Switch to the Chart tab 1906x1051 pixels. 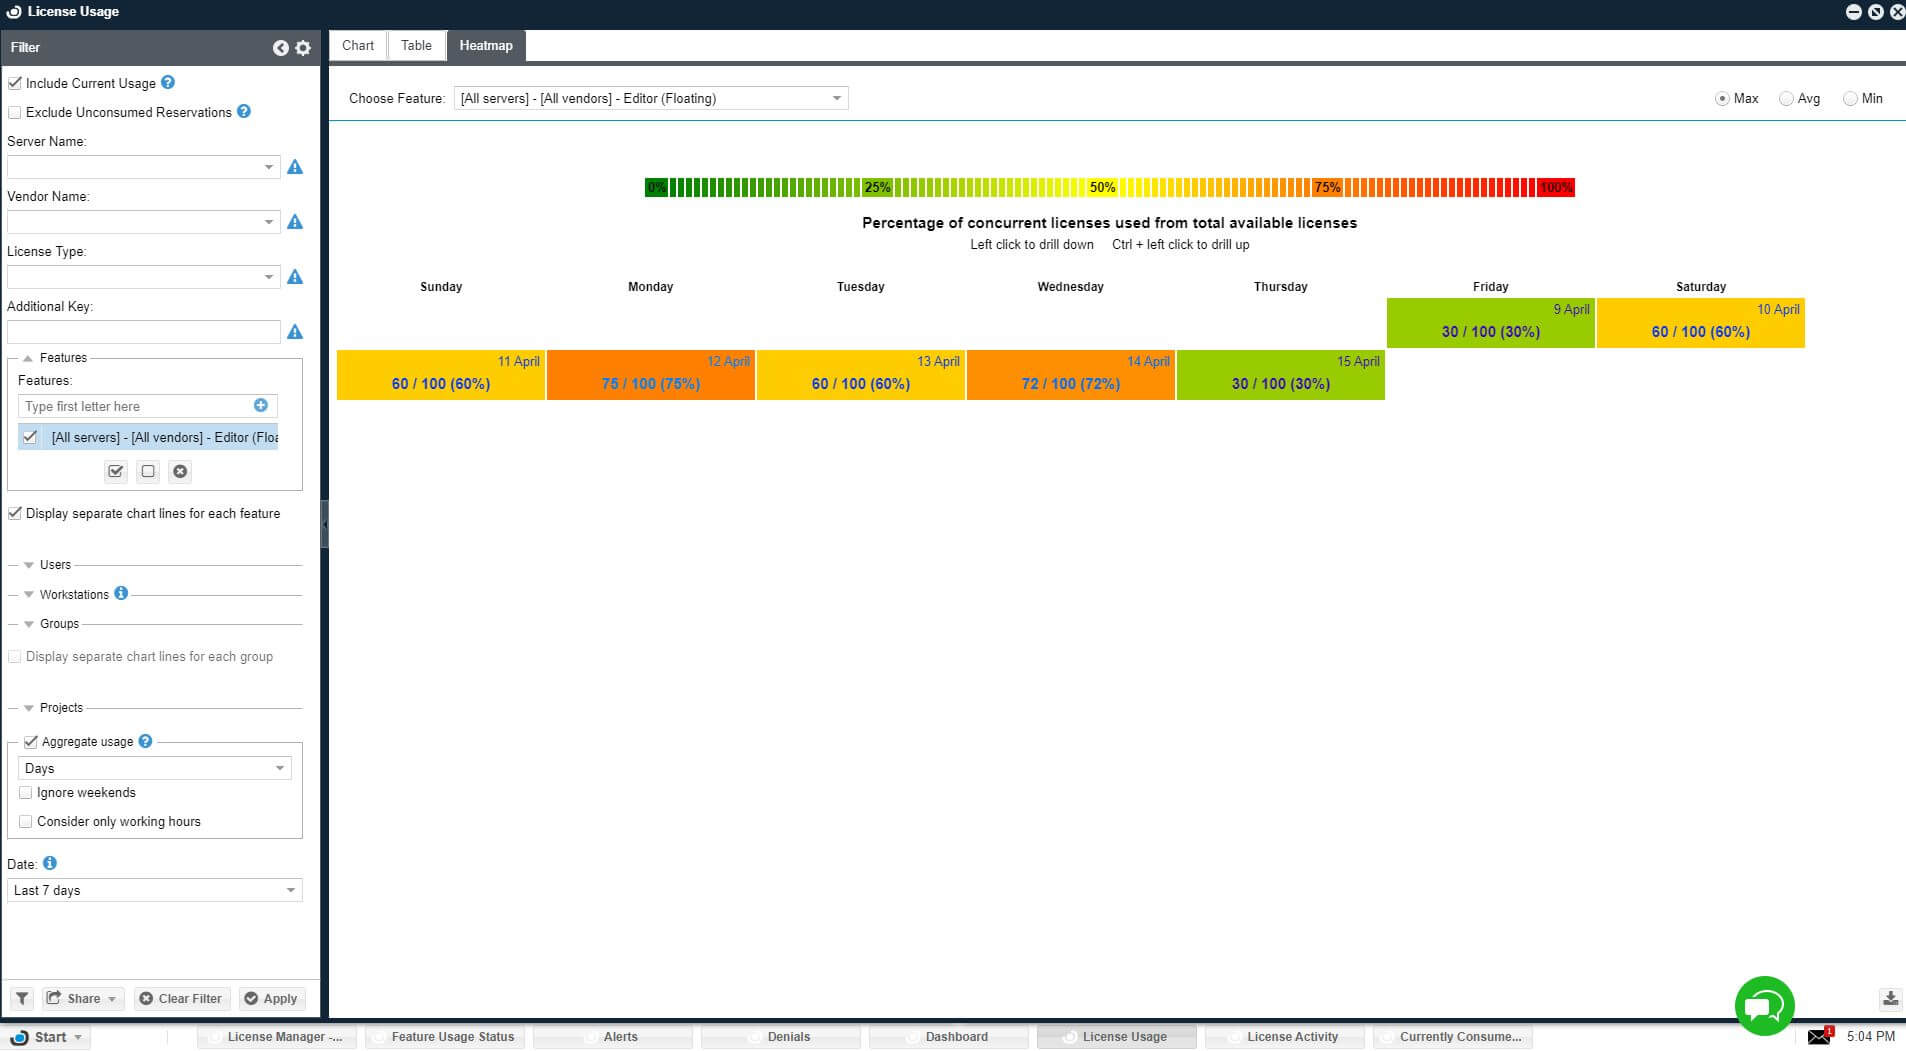point(357,46)
